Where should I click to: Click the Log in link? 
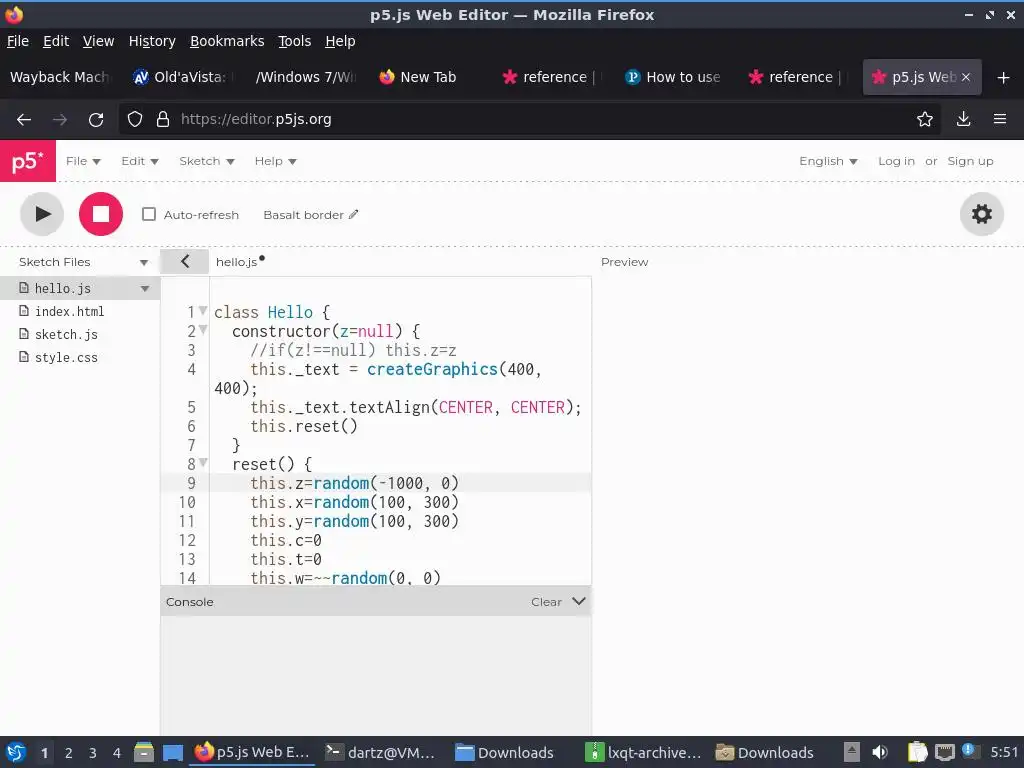click(896, 161)
